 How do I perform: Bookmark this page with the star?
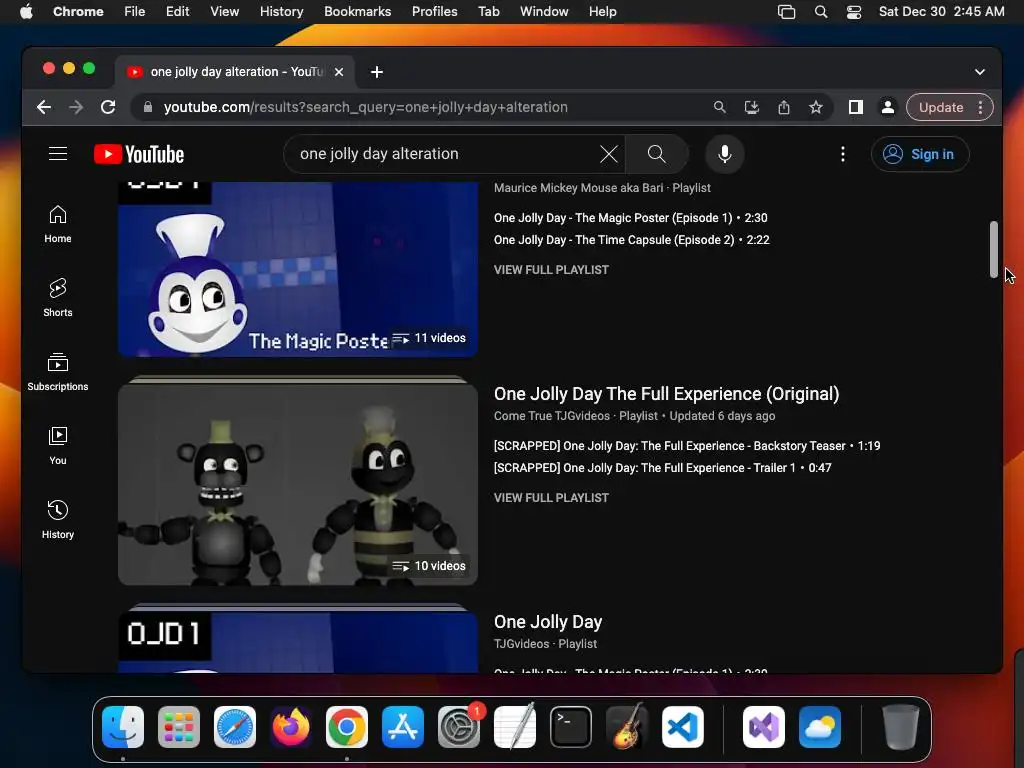(x=816, y=107)
